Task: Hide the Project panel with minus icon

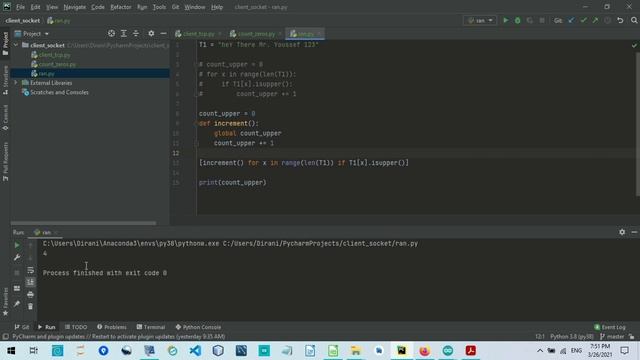Action: [x=163, y=33]
